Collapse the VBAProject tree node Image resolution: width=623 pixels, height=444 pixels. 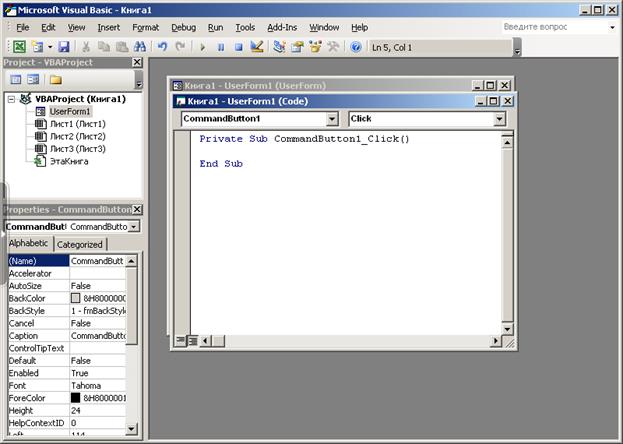pyautogui.click(x=11, y=100)
